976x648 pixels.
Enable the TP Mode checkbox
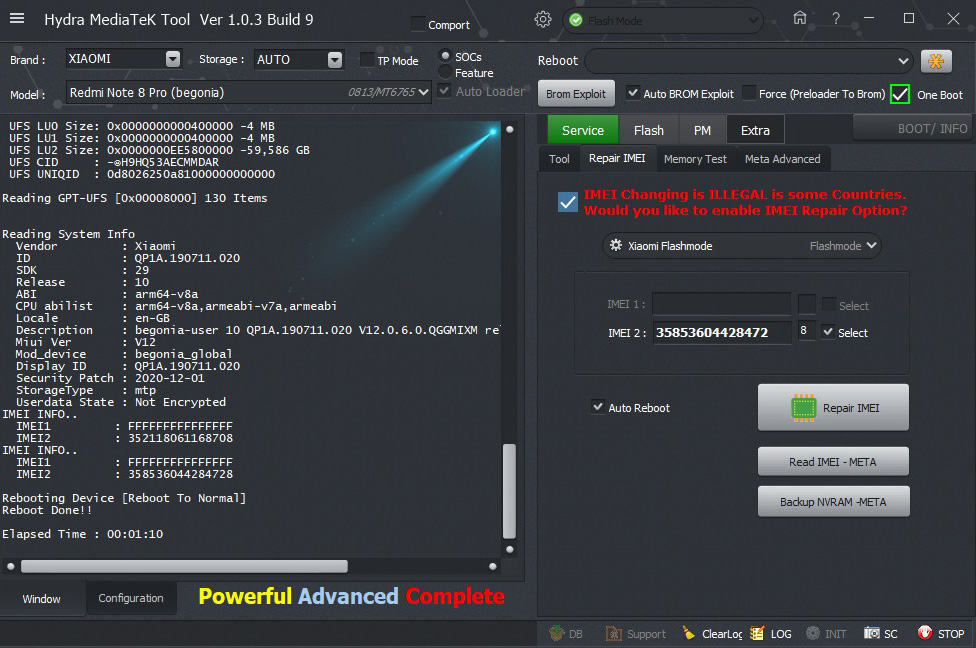pyautogui.click(x=367, y=60)
